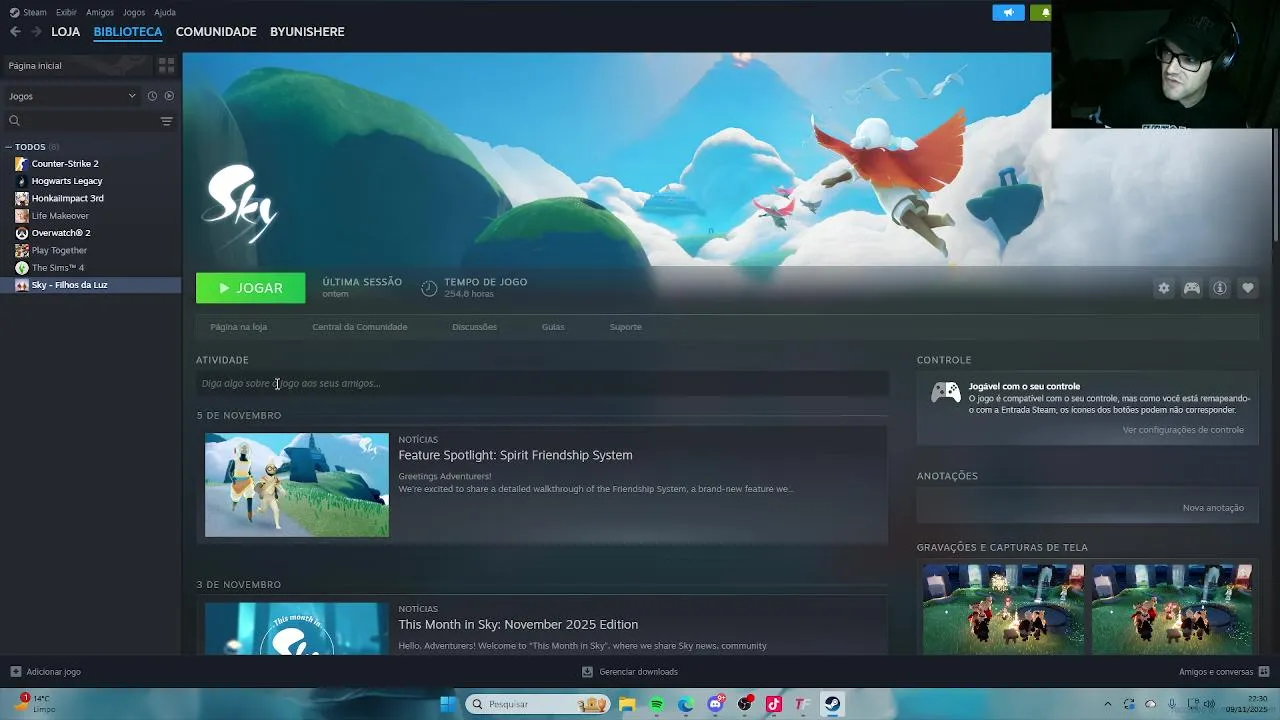1280x720 pixels.
Task: Click The Sims 4 game icon
Action: 22,268
